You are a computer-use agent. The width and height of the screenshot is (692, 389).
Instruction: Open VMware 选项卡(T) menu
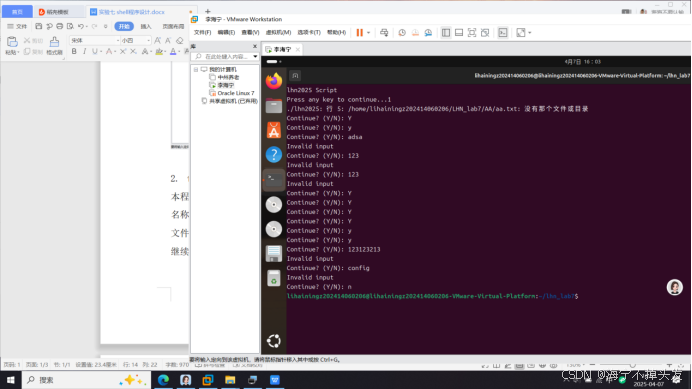[x=309, y=33]
